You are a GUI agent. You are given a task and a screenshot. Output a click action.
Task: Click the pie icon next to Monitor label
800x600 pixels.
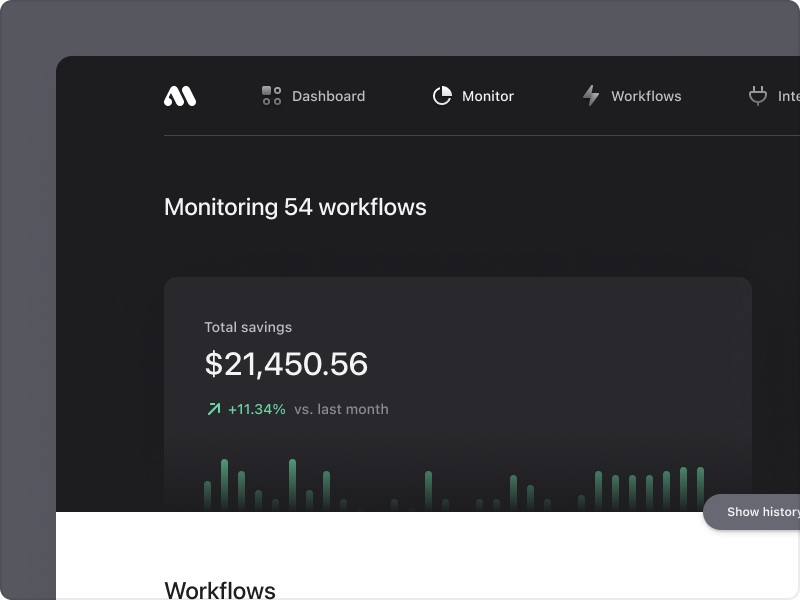coord(442,96)
